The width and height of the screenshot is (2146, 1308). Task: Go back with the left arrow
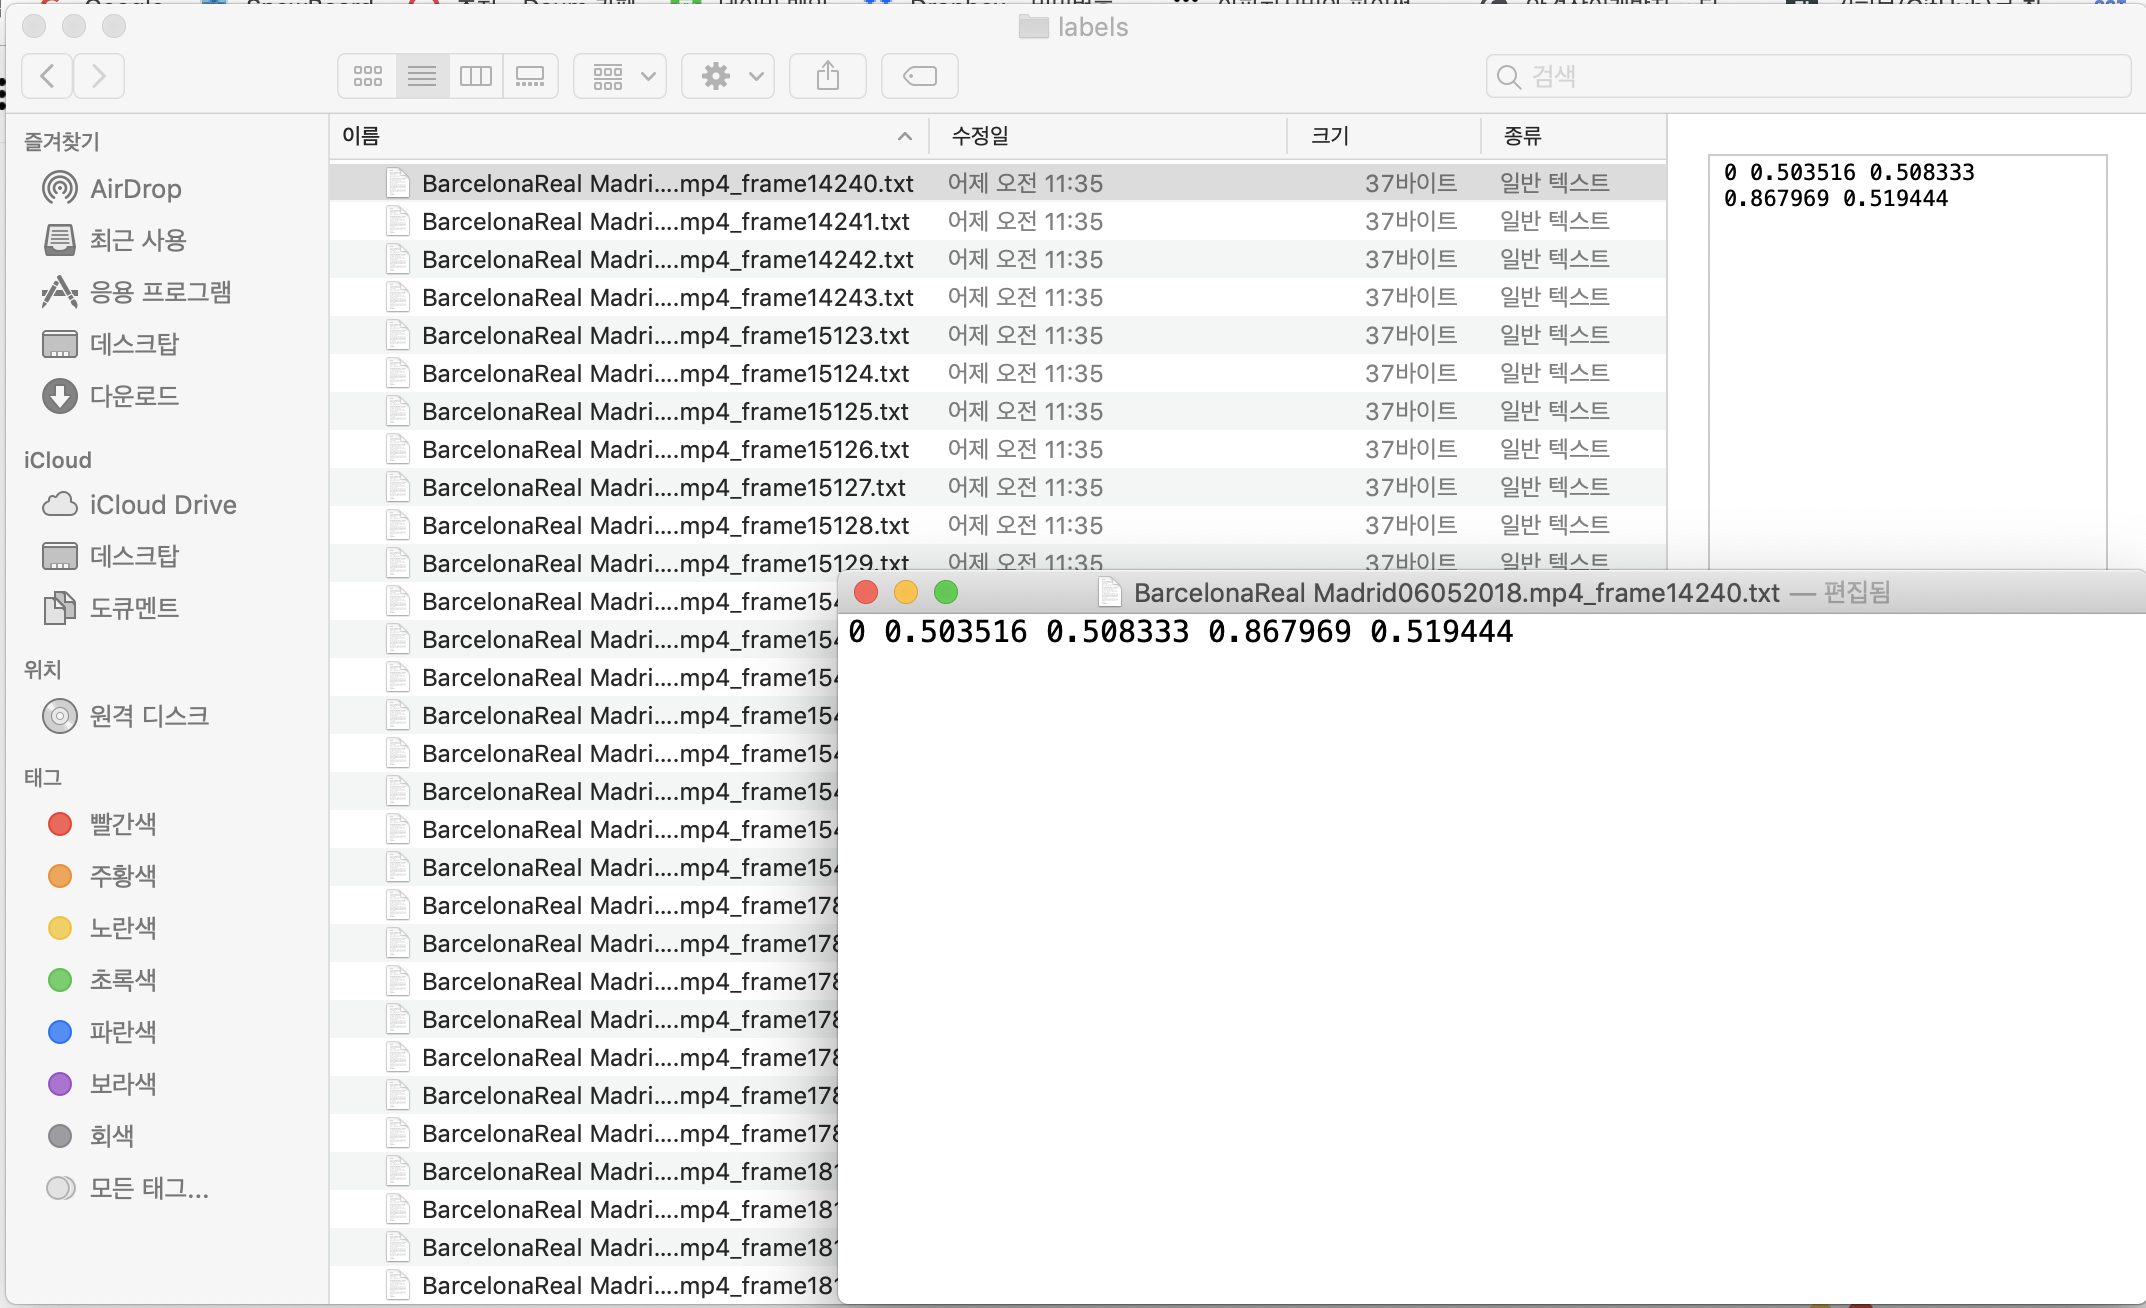[x=47, y=77]
